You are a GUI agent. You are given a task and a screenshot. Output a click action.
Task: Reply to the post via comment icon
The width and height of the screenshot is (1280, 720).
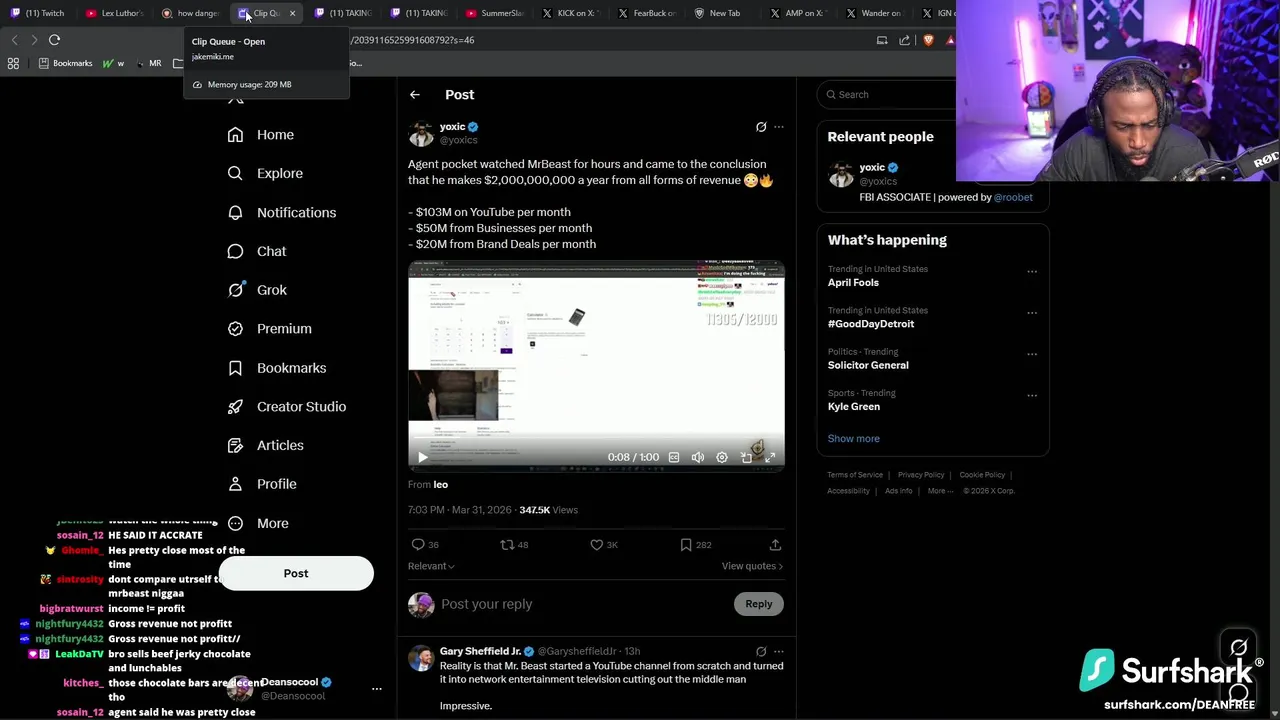(x=418, y=545)
